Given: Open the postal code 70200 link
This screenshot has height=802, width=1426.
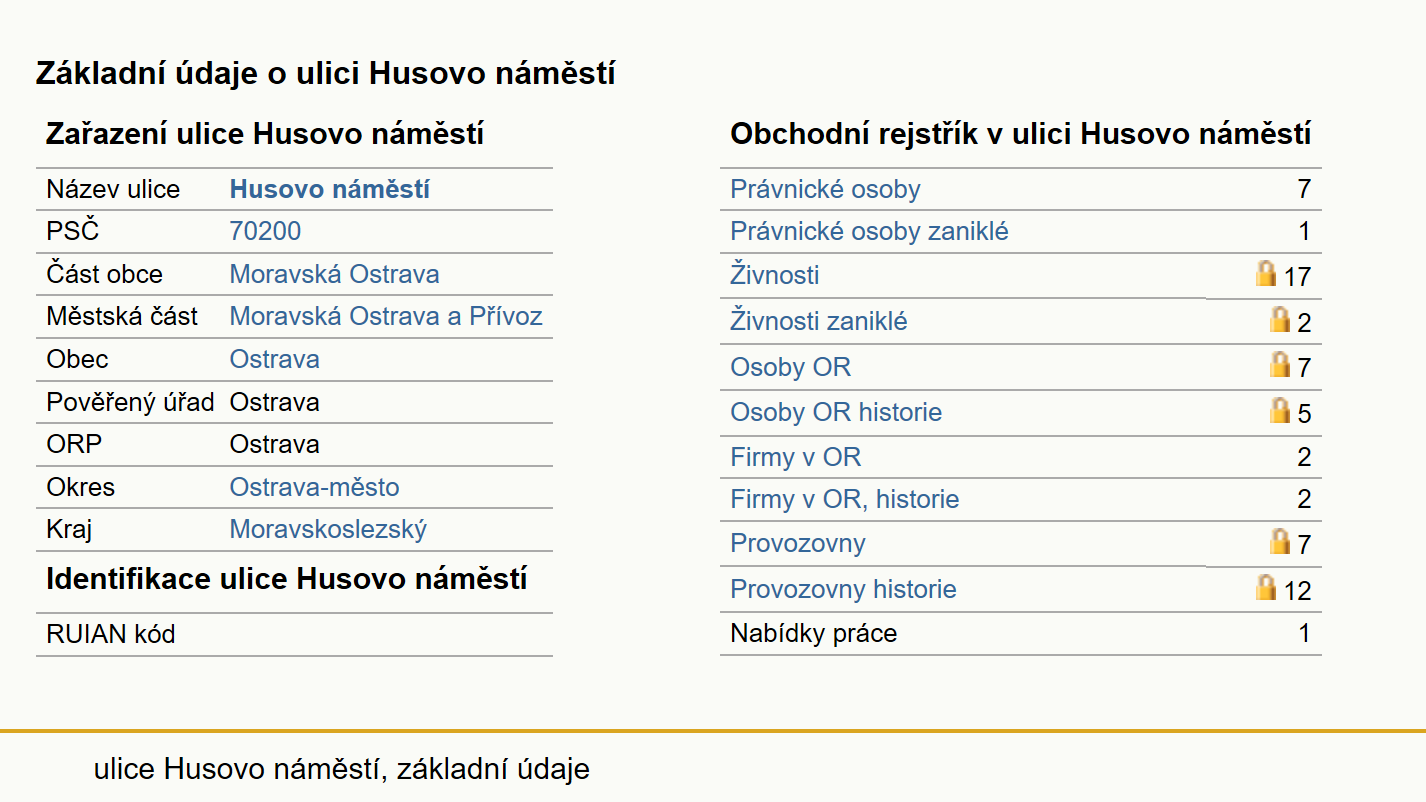Looking at the screenshot, I should (x=265, y=232).
